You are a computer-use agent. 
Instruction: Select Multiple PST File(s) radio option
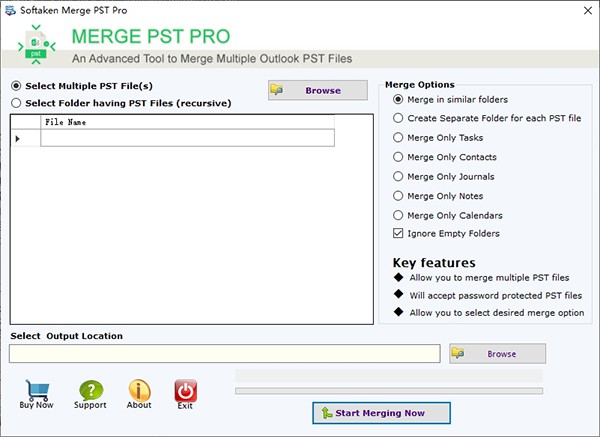[x=16, y=86]
